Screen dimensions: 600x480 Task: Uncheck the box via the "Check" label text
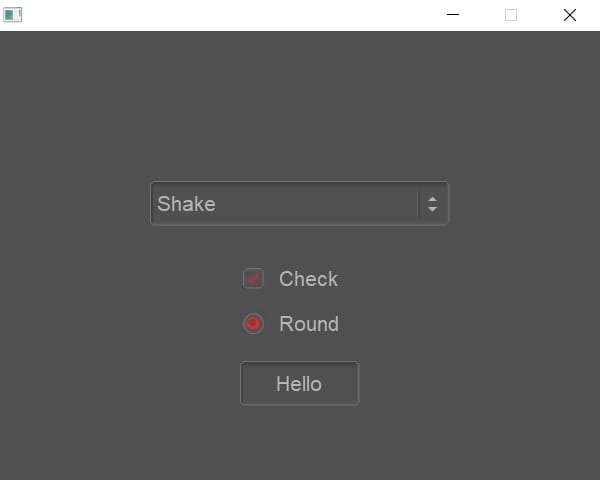click(308, 279)
